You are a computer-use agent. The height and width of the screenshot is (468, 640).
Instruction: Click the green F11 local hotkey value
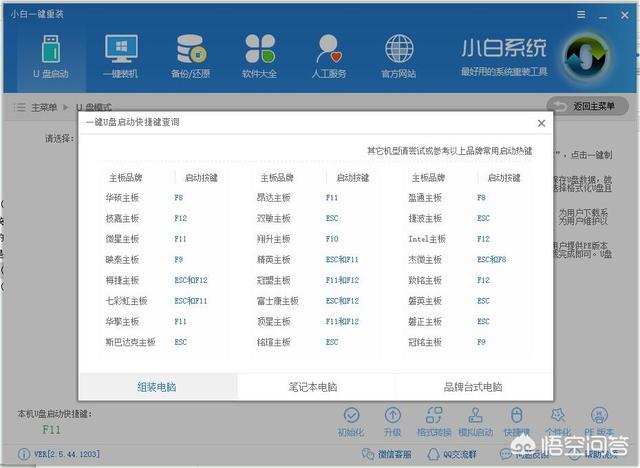pos(51,430)
